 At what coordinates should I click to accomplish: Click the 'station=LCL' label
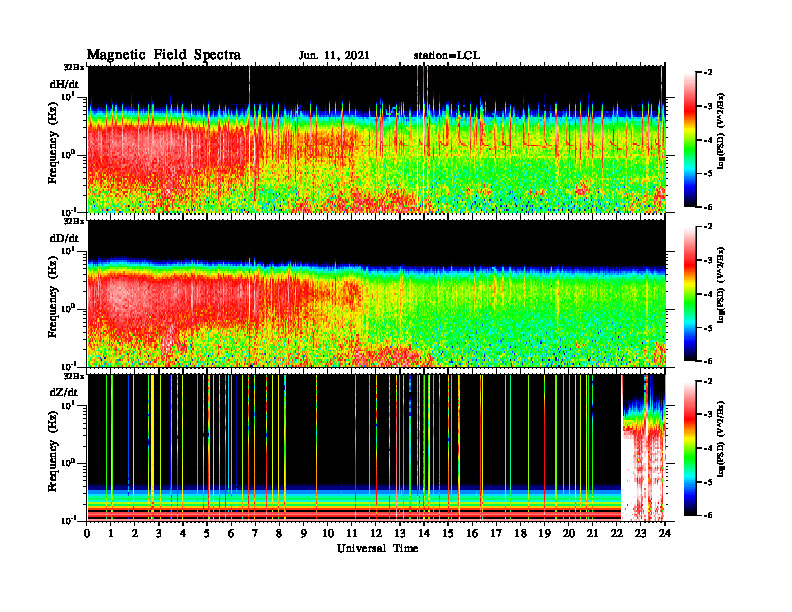coord(447,56)
